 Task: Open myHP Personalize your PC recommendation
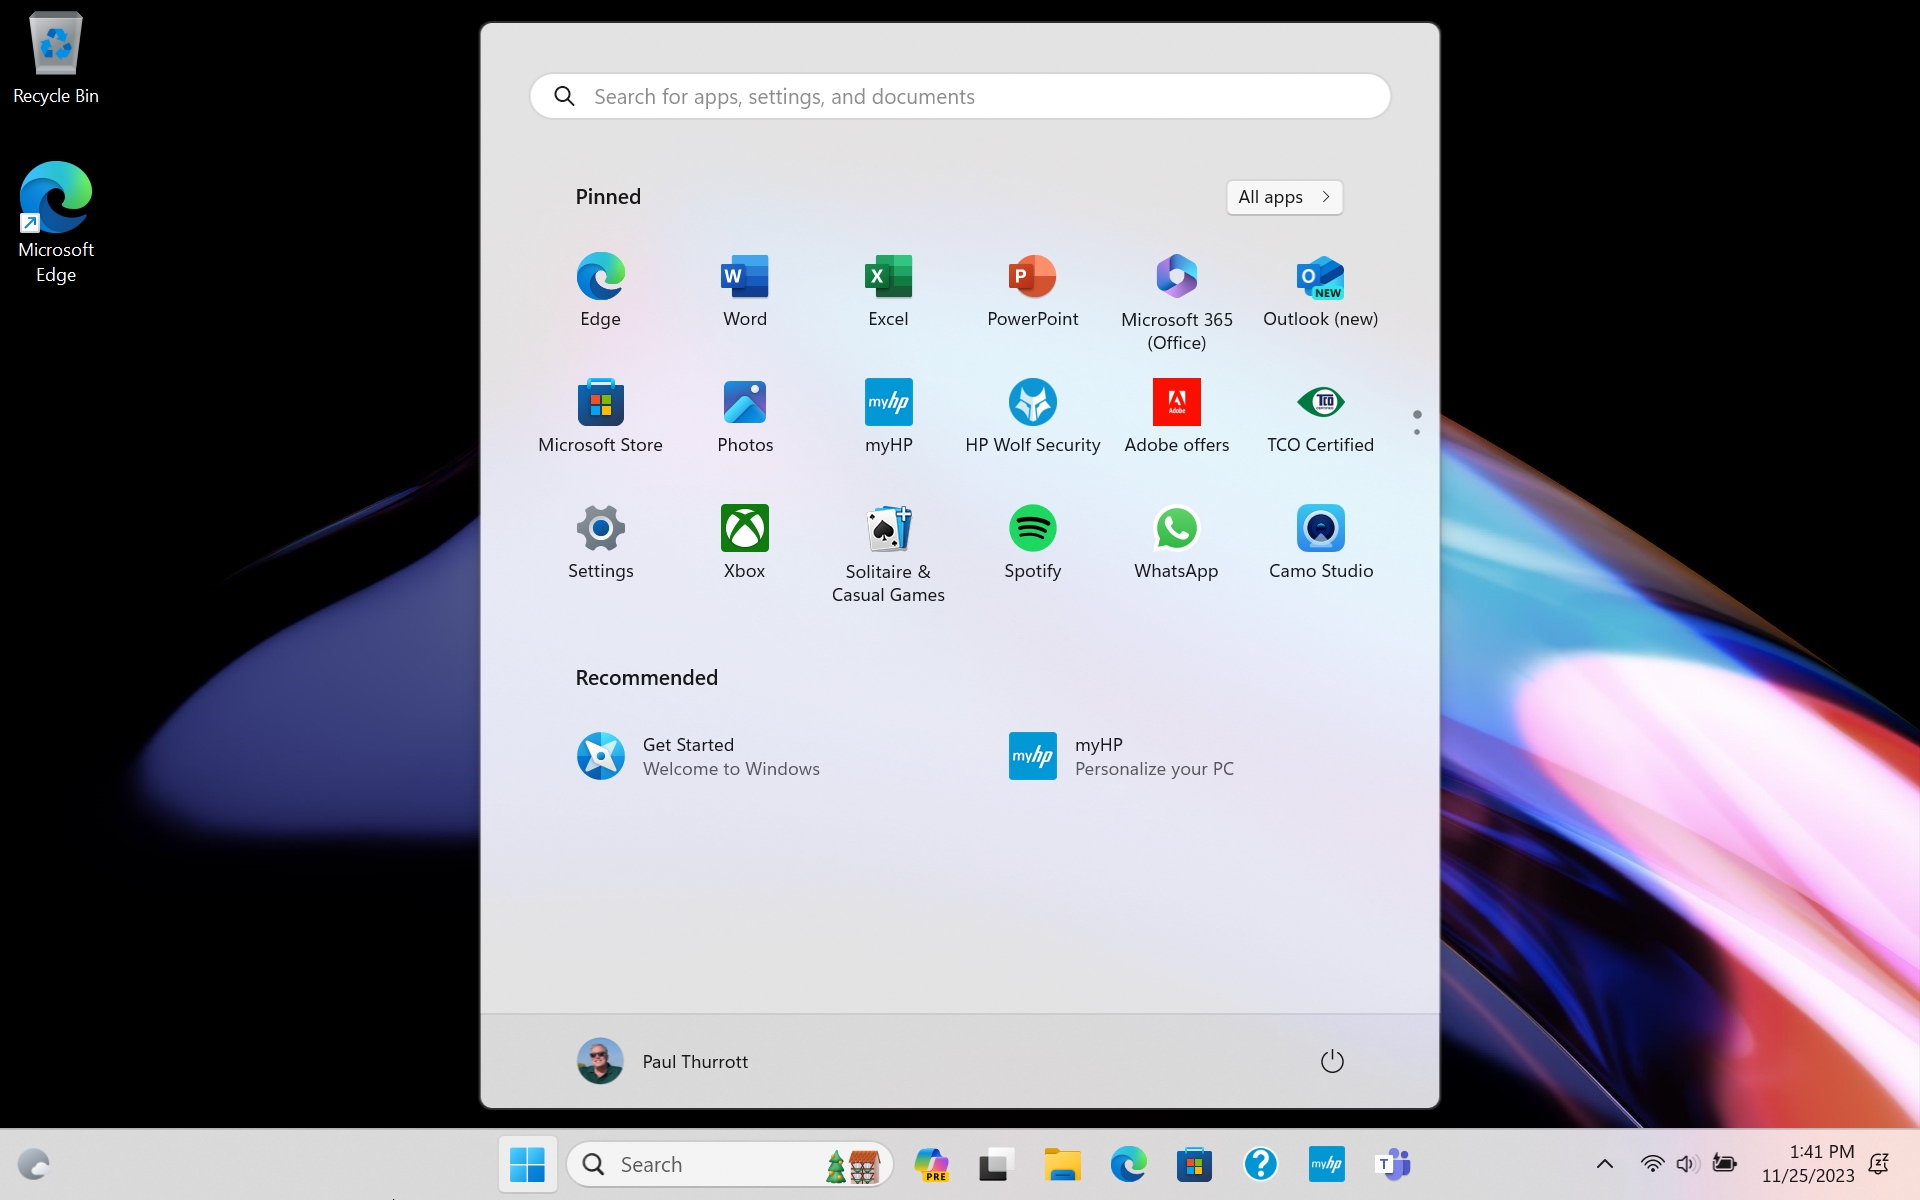(x=1122, y=756)
